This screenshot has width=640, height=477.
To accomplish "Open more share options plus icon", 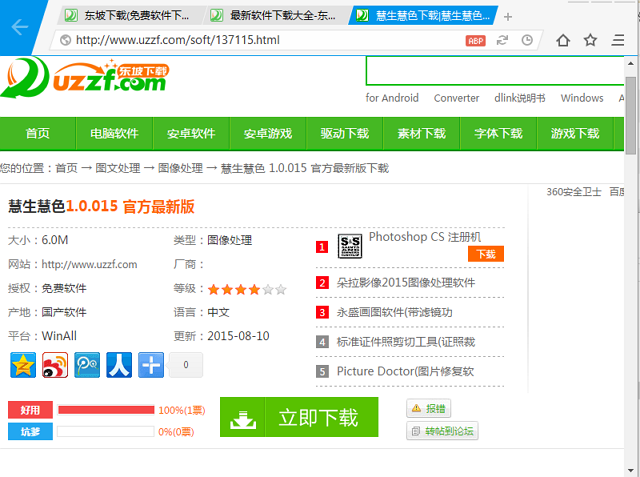I will pyautogui.click(x=151, y=365).
